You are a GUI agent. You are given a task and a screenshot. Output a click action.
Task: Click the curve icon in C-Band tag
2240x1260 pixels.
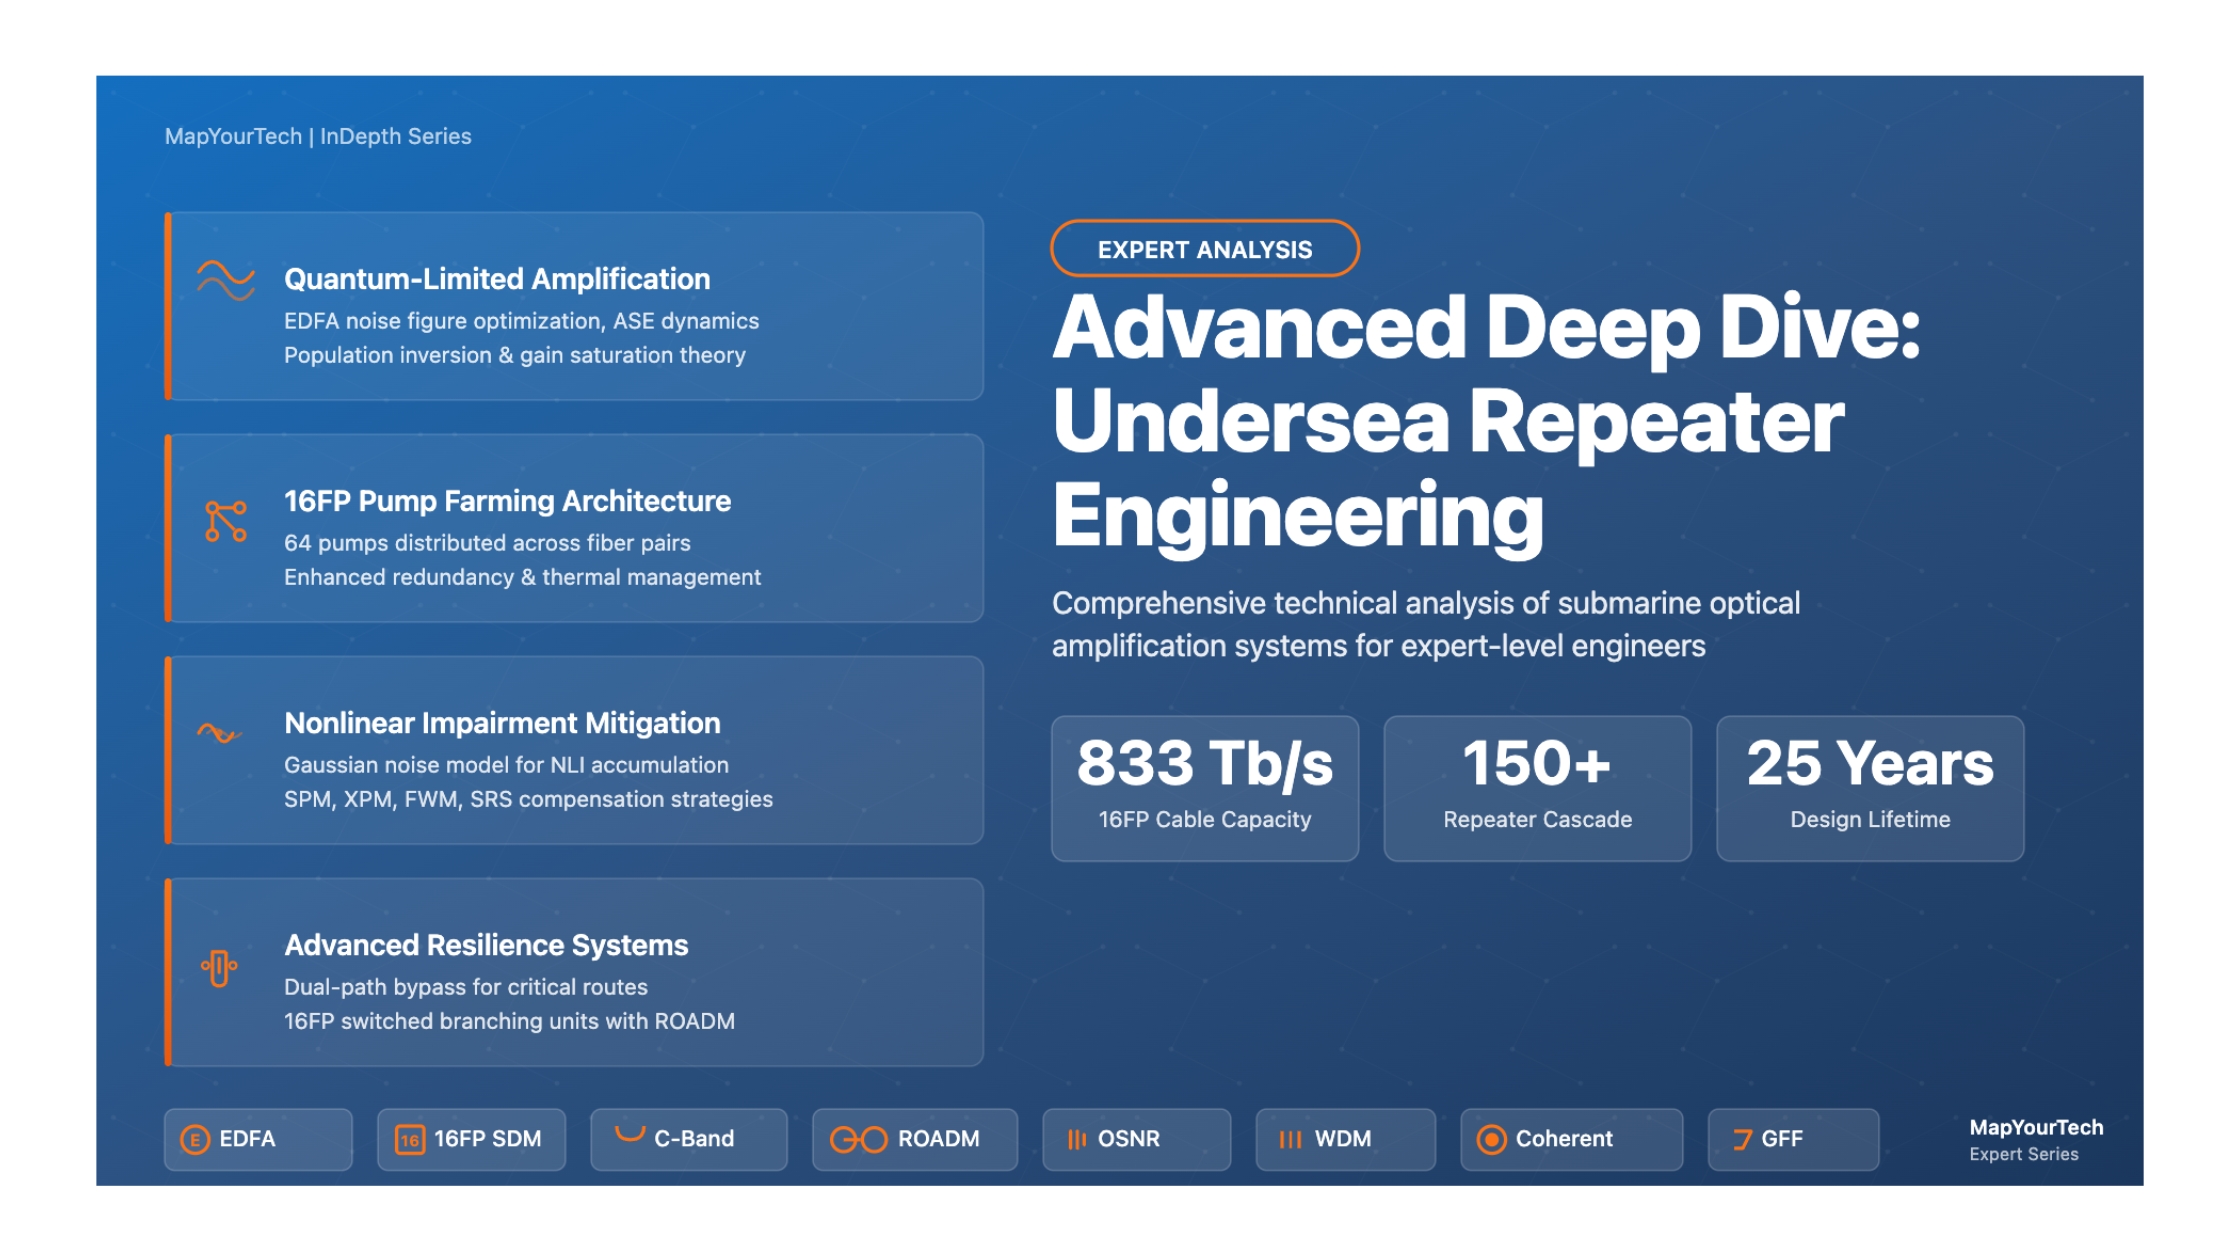click(629, 1134)
